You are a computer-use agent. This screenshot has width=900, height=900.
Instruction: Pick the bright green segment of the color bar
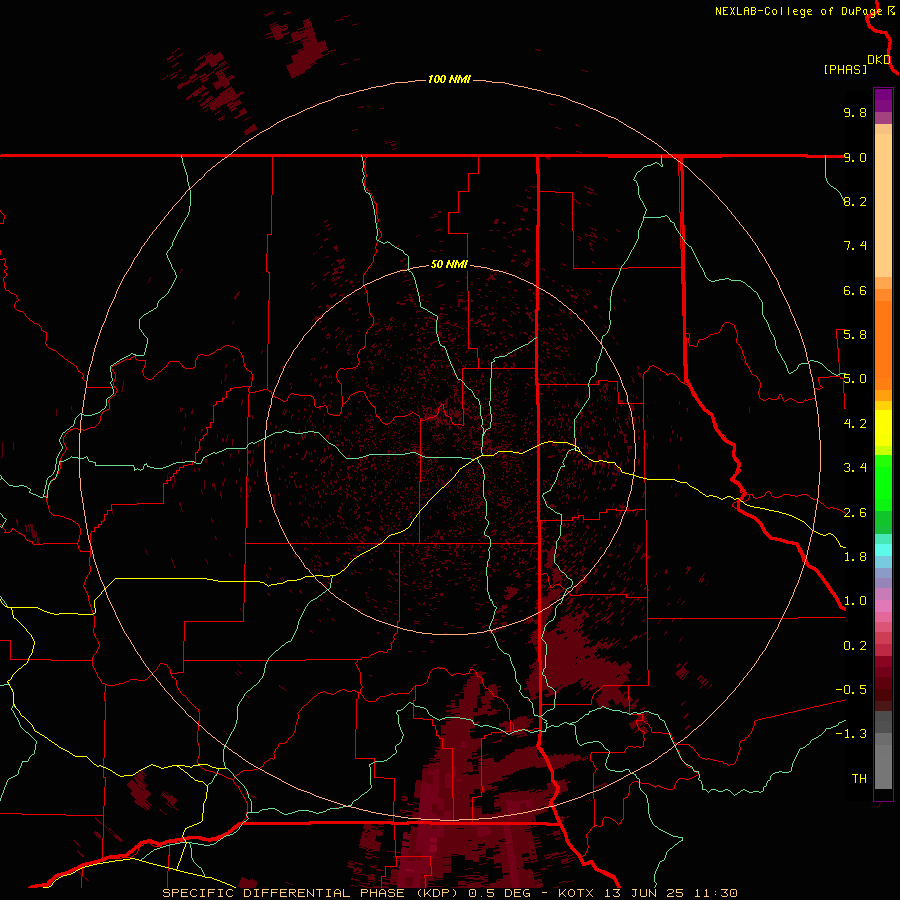pyautogui.click(x=883, y=483)
